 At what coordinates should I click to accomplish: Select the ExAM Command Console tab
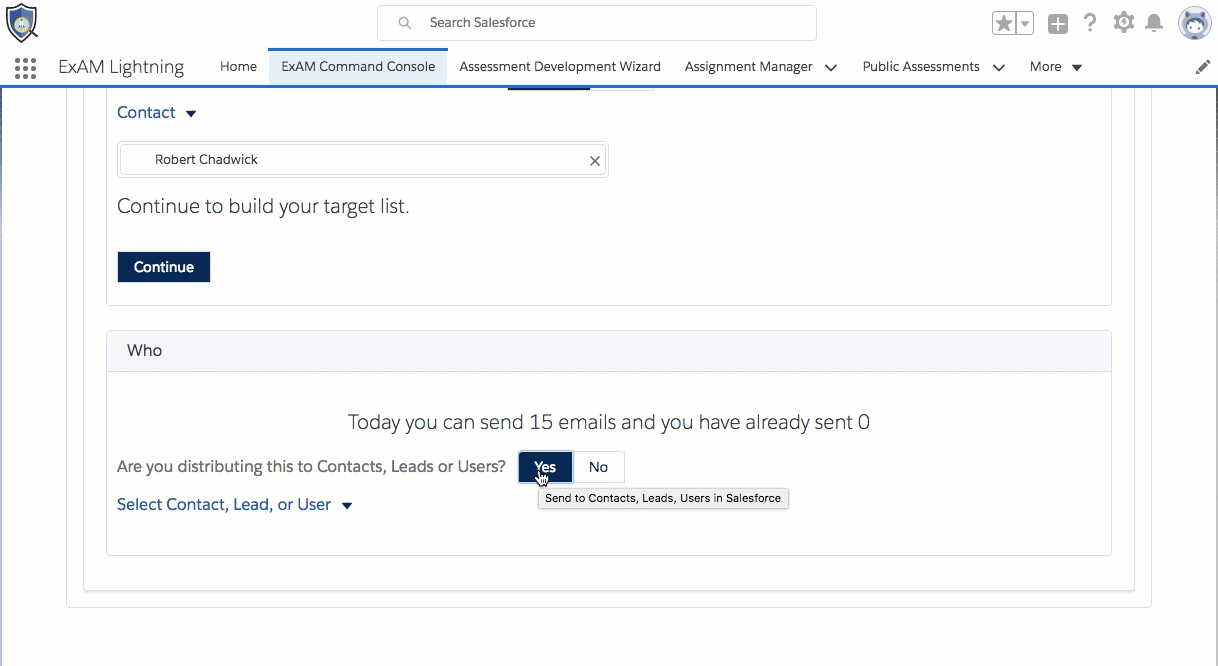(358, 66)
